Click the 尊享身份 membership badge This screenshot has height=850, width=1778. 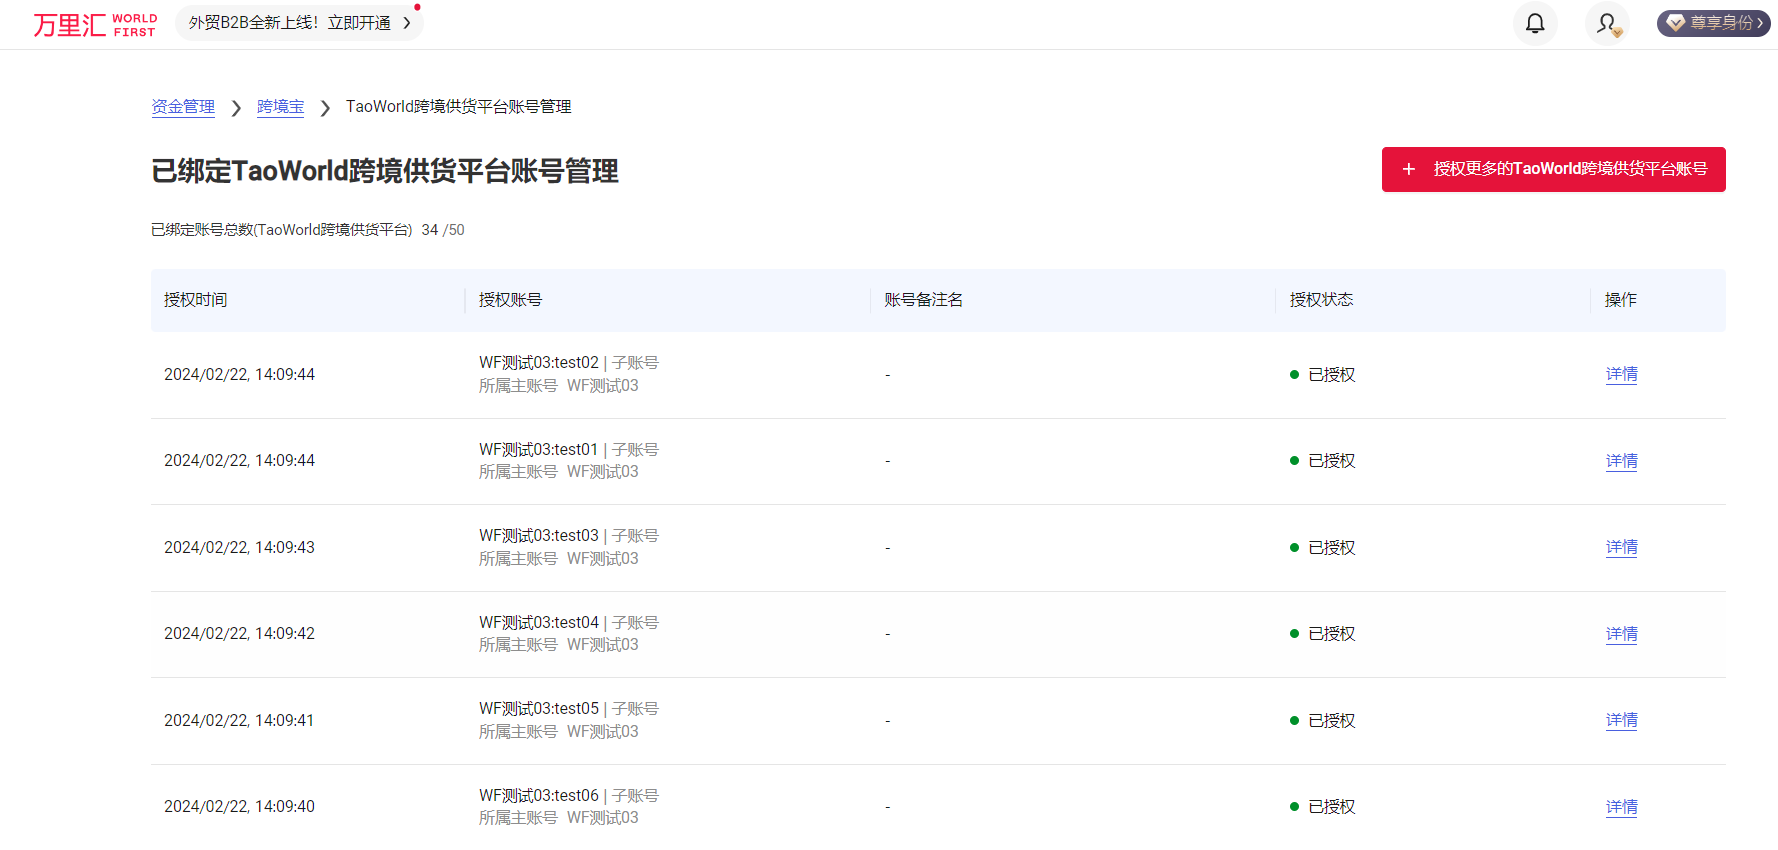click(x=1713, y=23)
